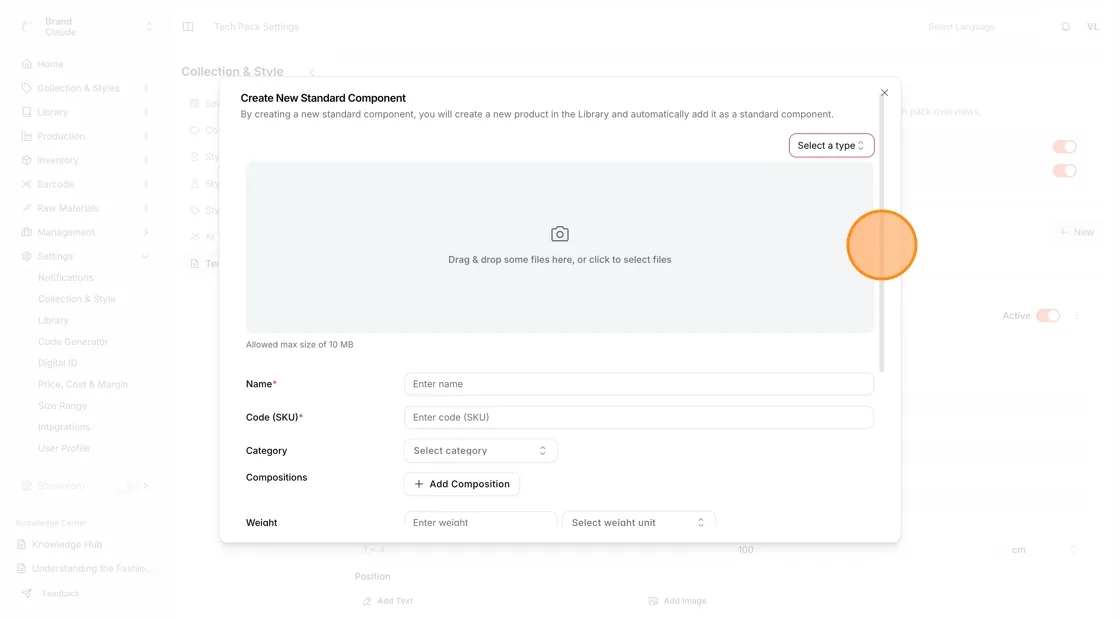Click the Production sidebar icon
This screenshot has height=619, width=1120.
coord(26,136)
